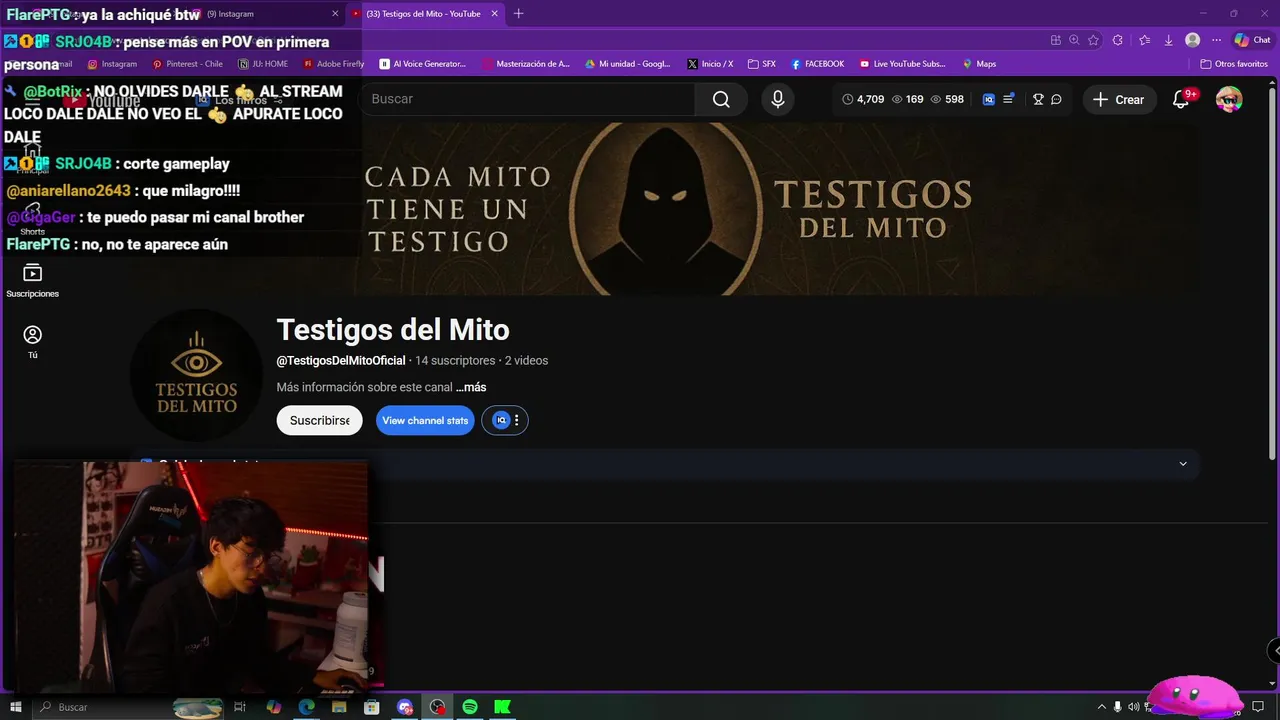Open Adobe Firefly bookmark
1280x720 pixels.
[x=333, y=64]
